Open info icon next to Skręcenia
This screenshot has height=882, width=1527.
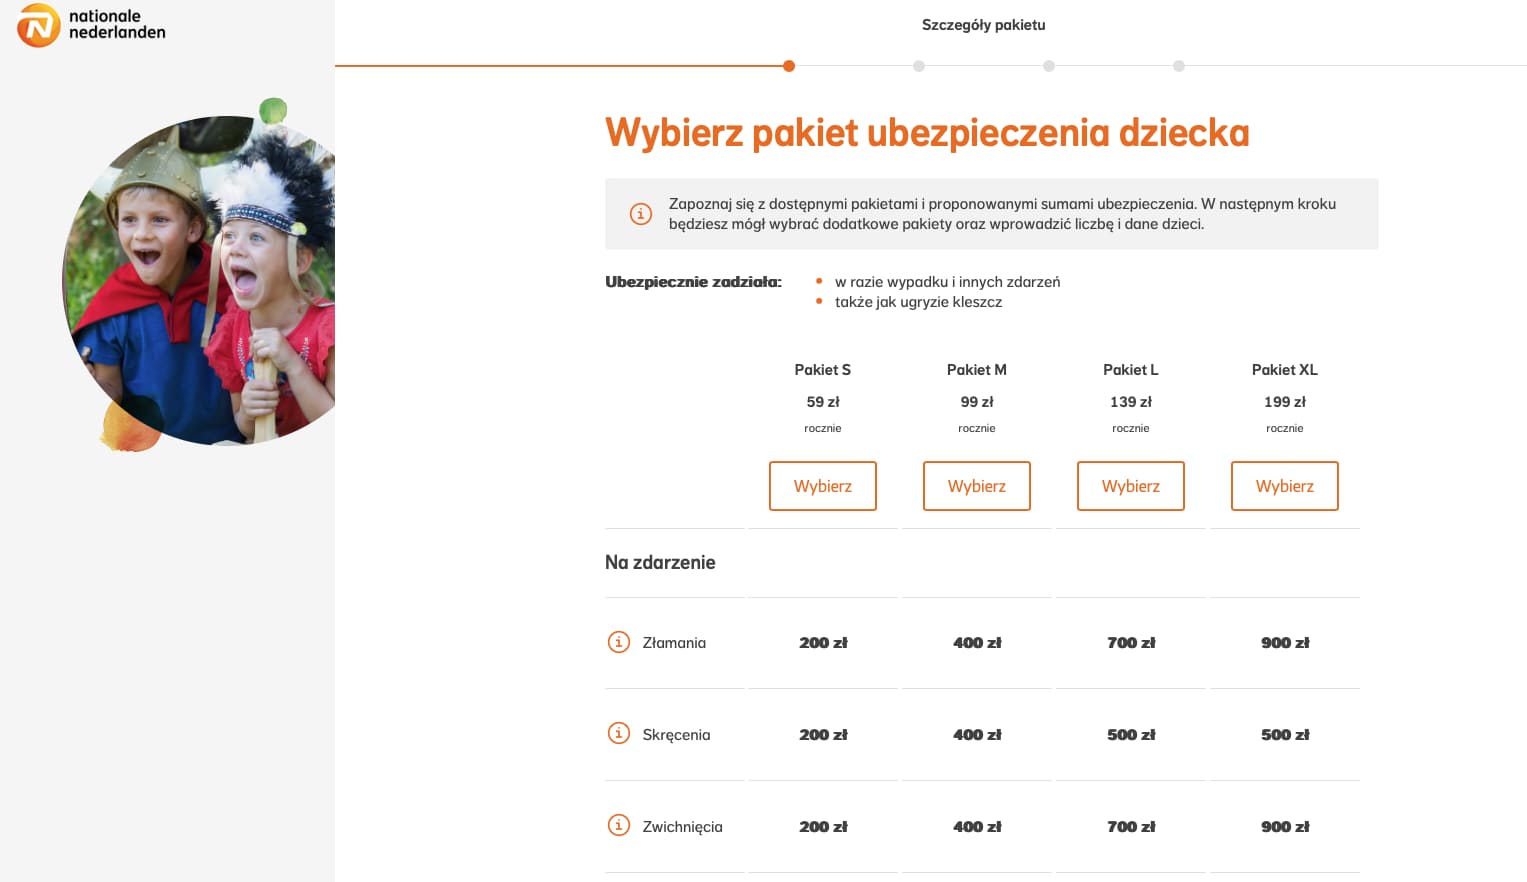pos(619,733)
